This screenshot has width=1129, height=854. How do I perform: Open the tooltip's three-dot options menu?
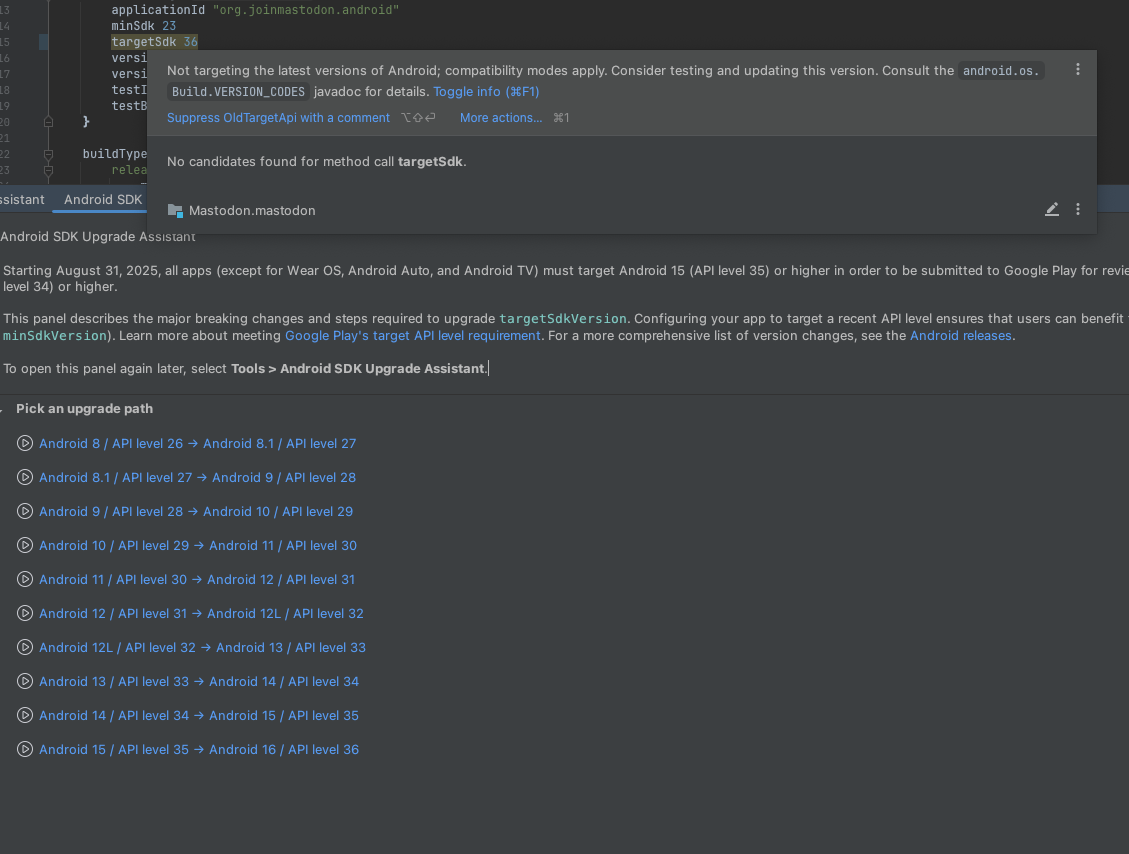coord(1077,69)
